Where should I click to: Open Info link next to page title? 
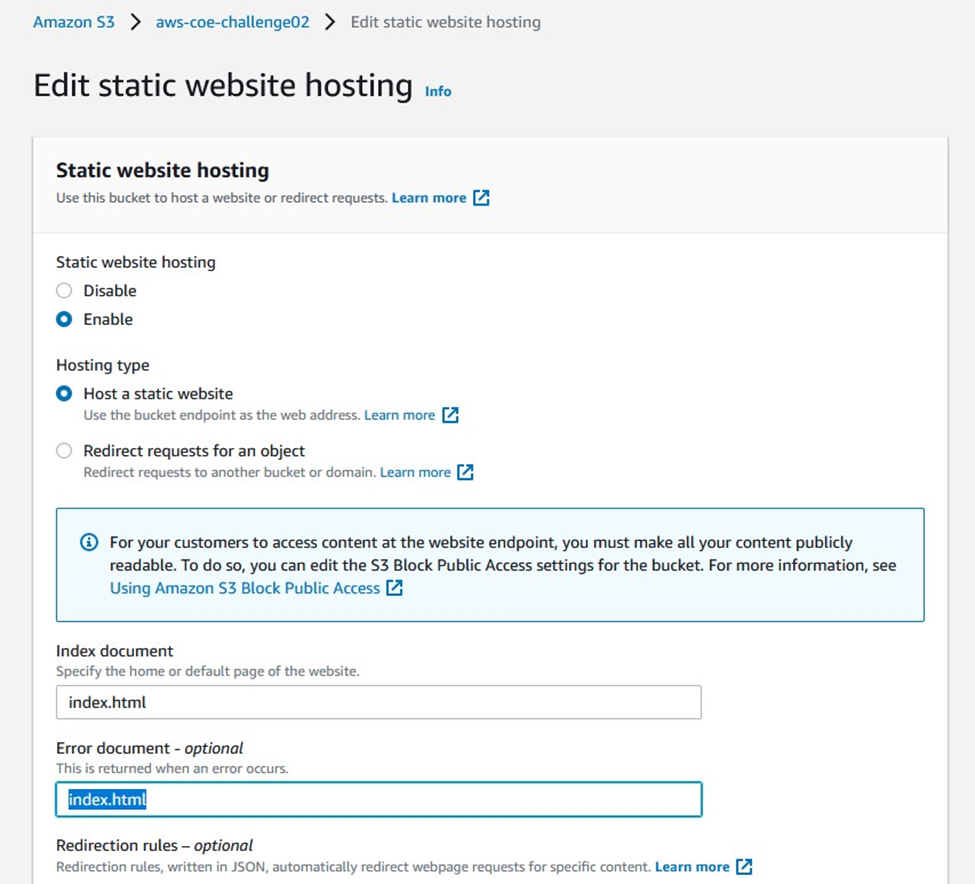(x=438, y=91)
